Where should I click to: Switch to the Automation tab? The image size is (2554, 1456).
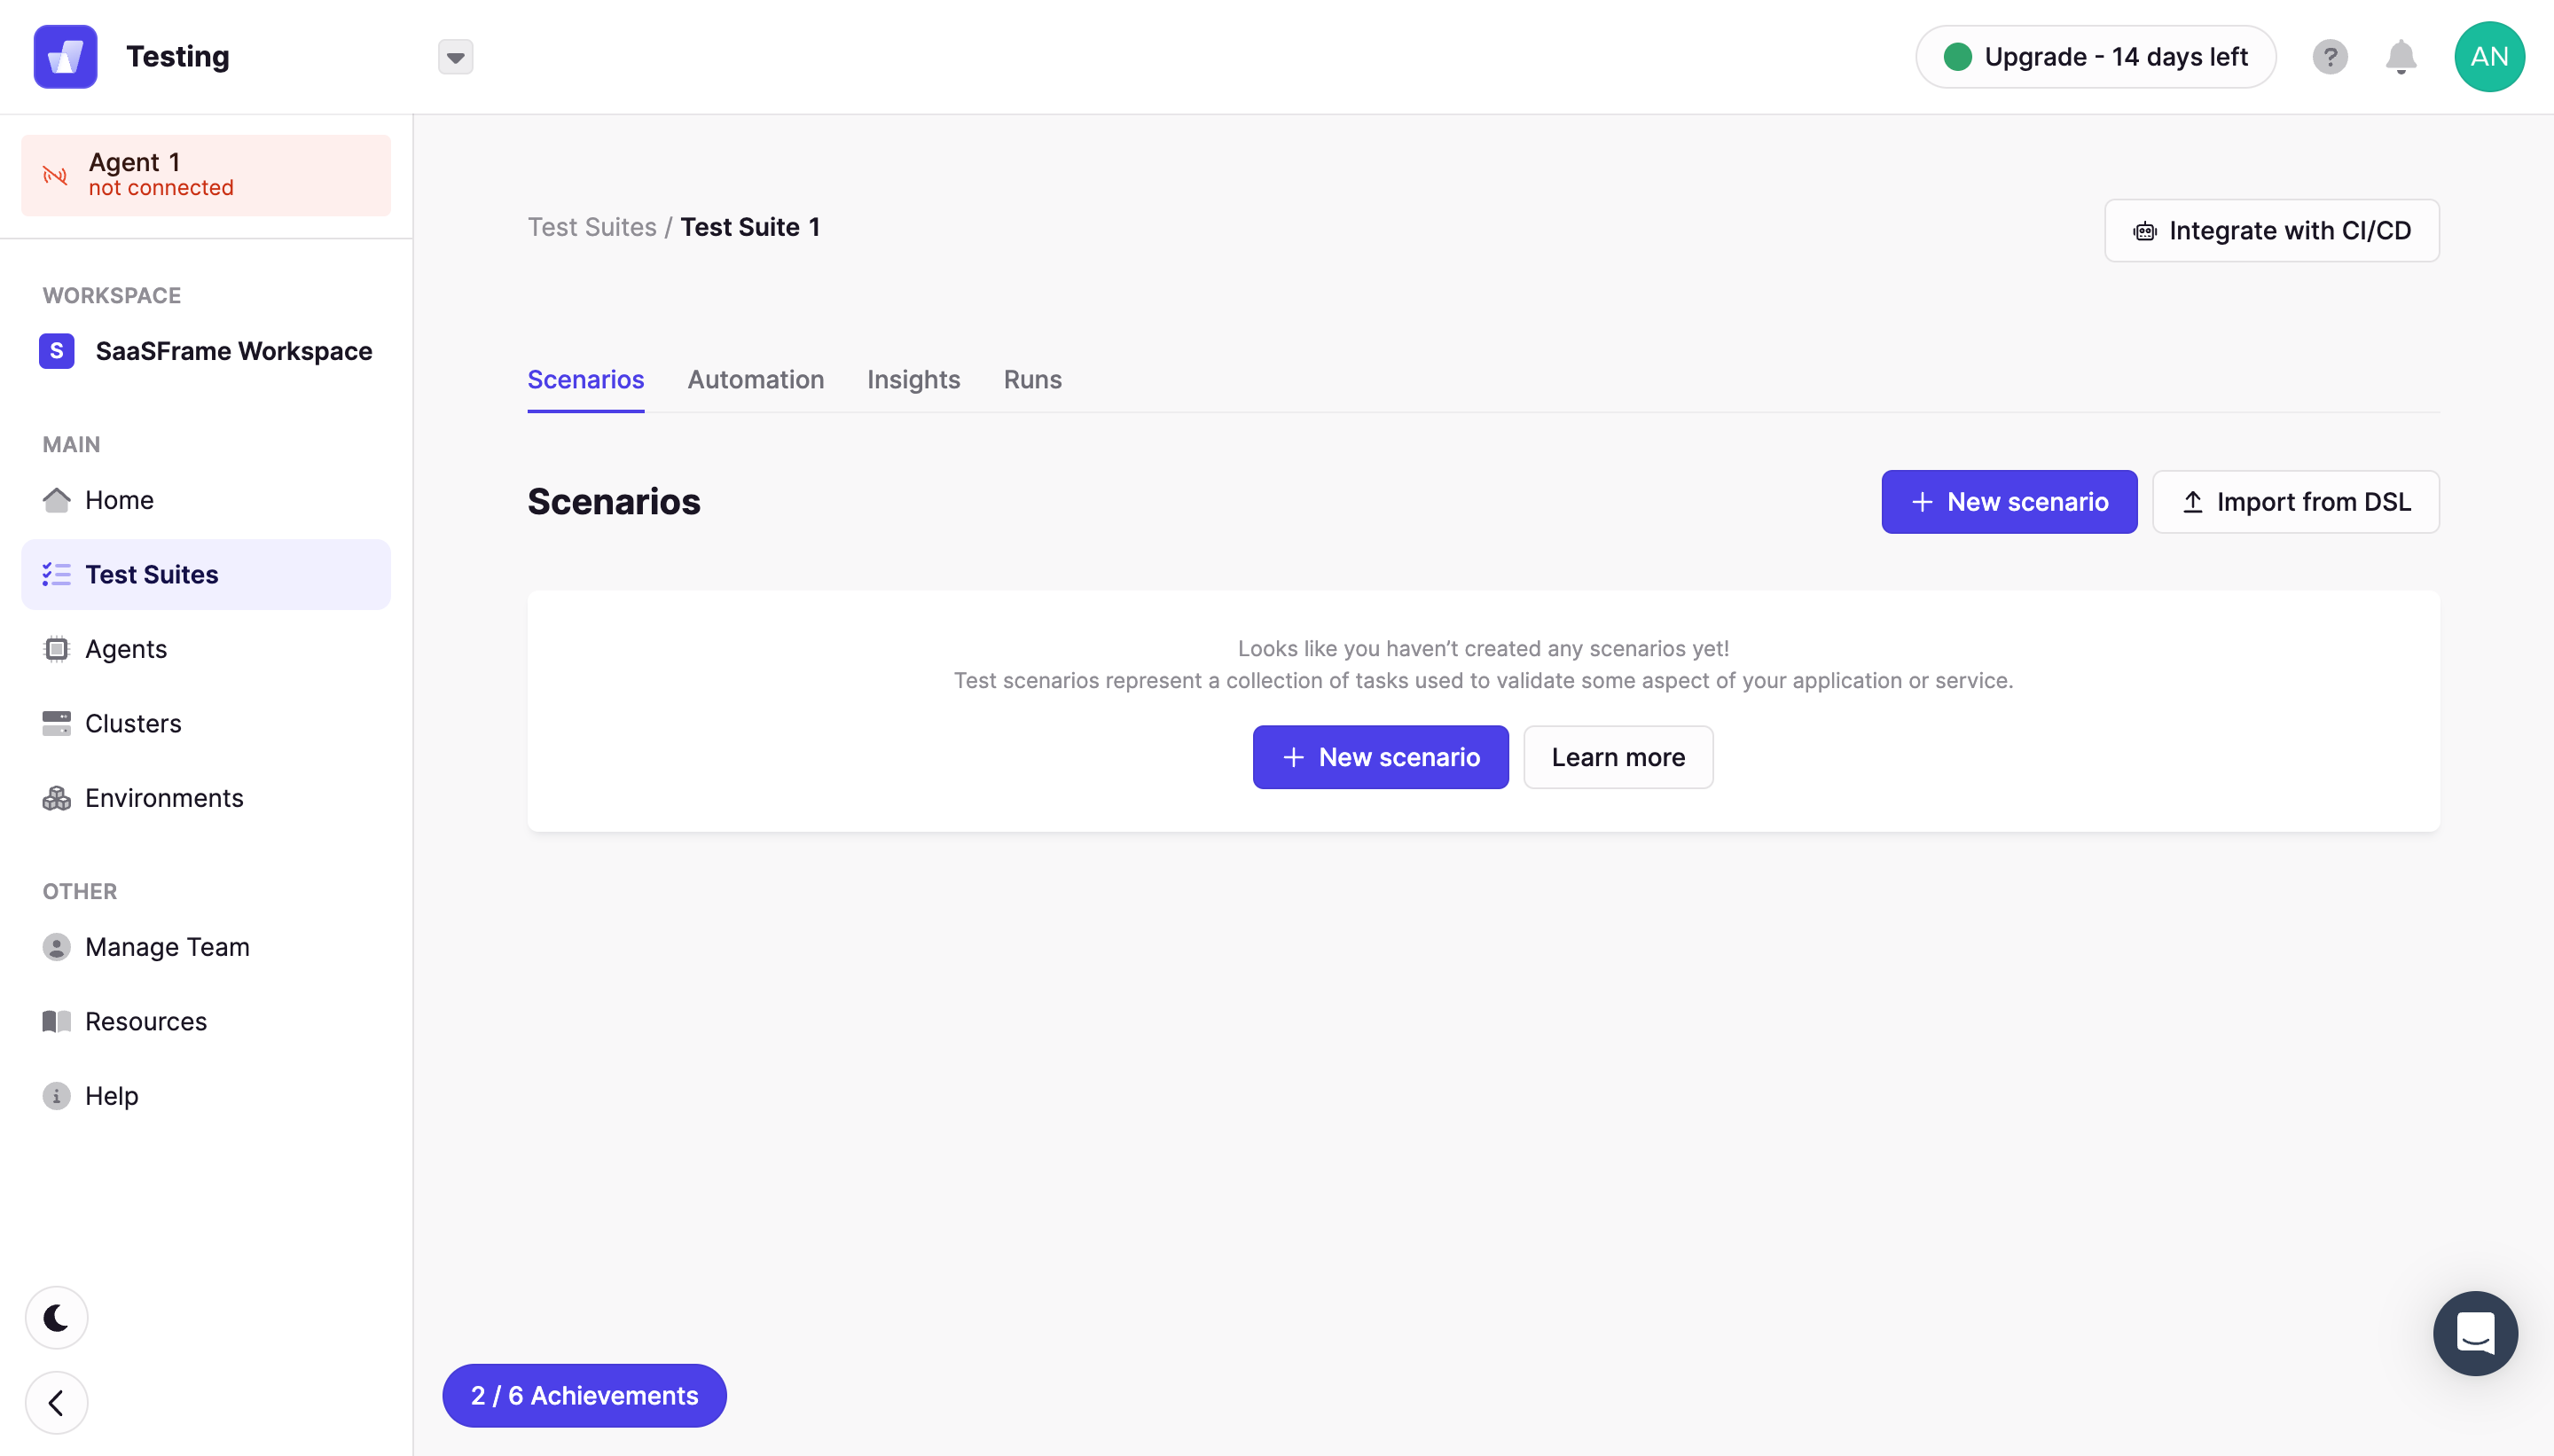(x=756, y=380)
